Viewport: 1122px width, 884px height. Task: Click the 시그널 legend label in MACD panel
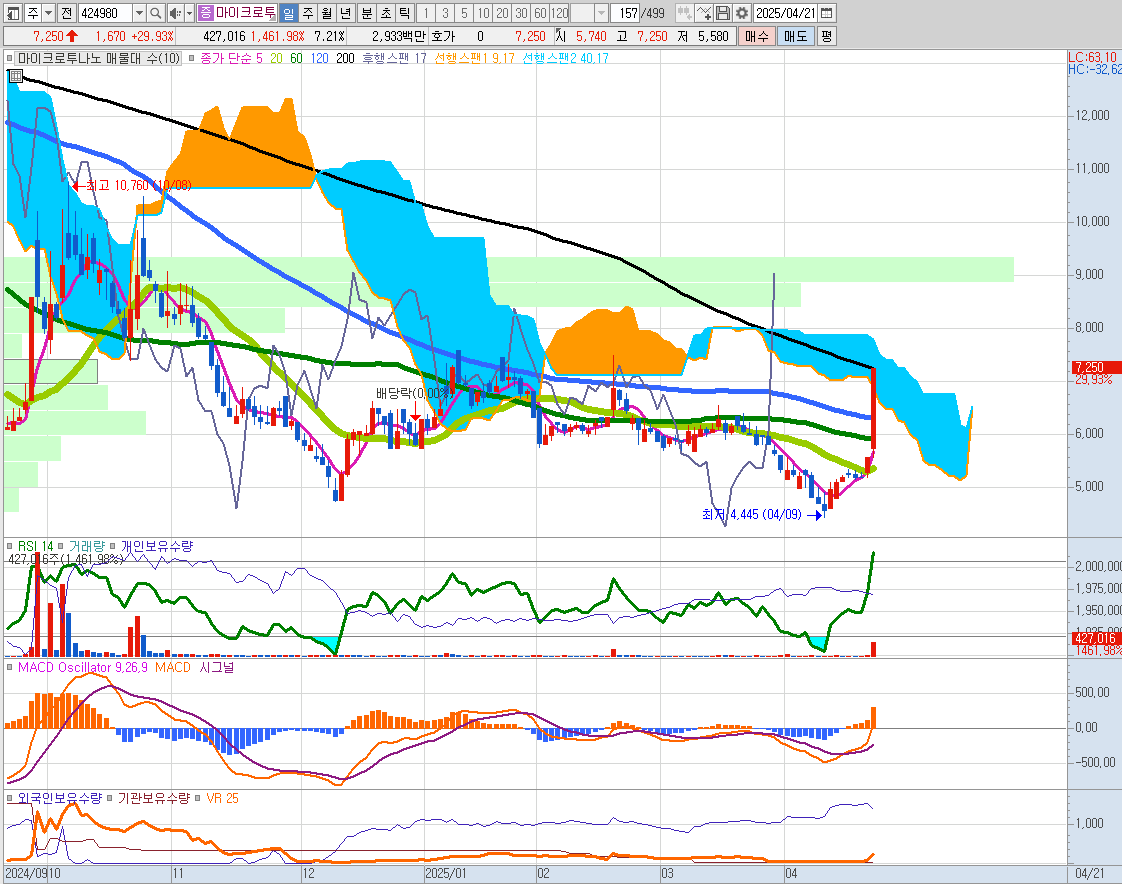[217, 667]
